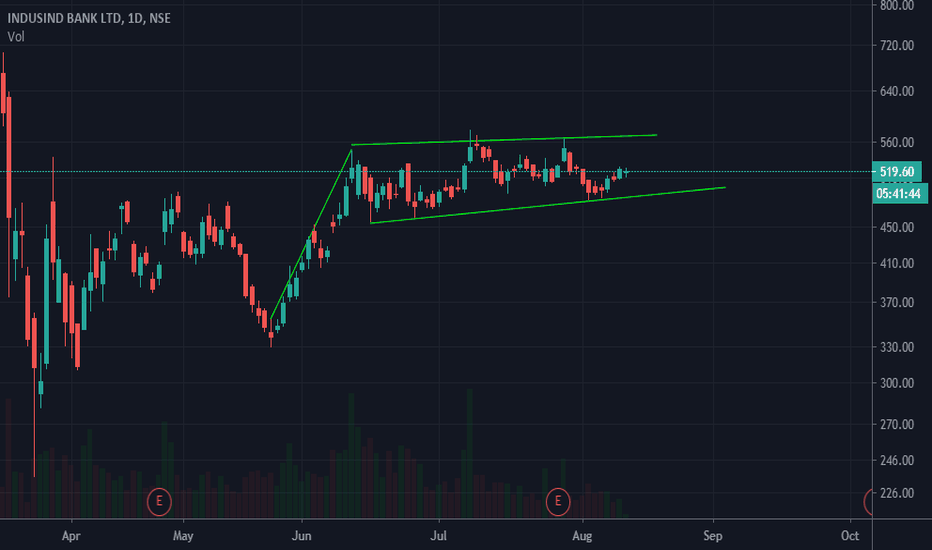Image resolution: width=932 pixels, height=550 pixels.
Task: Click the Aug label on time axis
Action: click(582, 536)
